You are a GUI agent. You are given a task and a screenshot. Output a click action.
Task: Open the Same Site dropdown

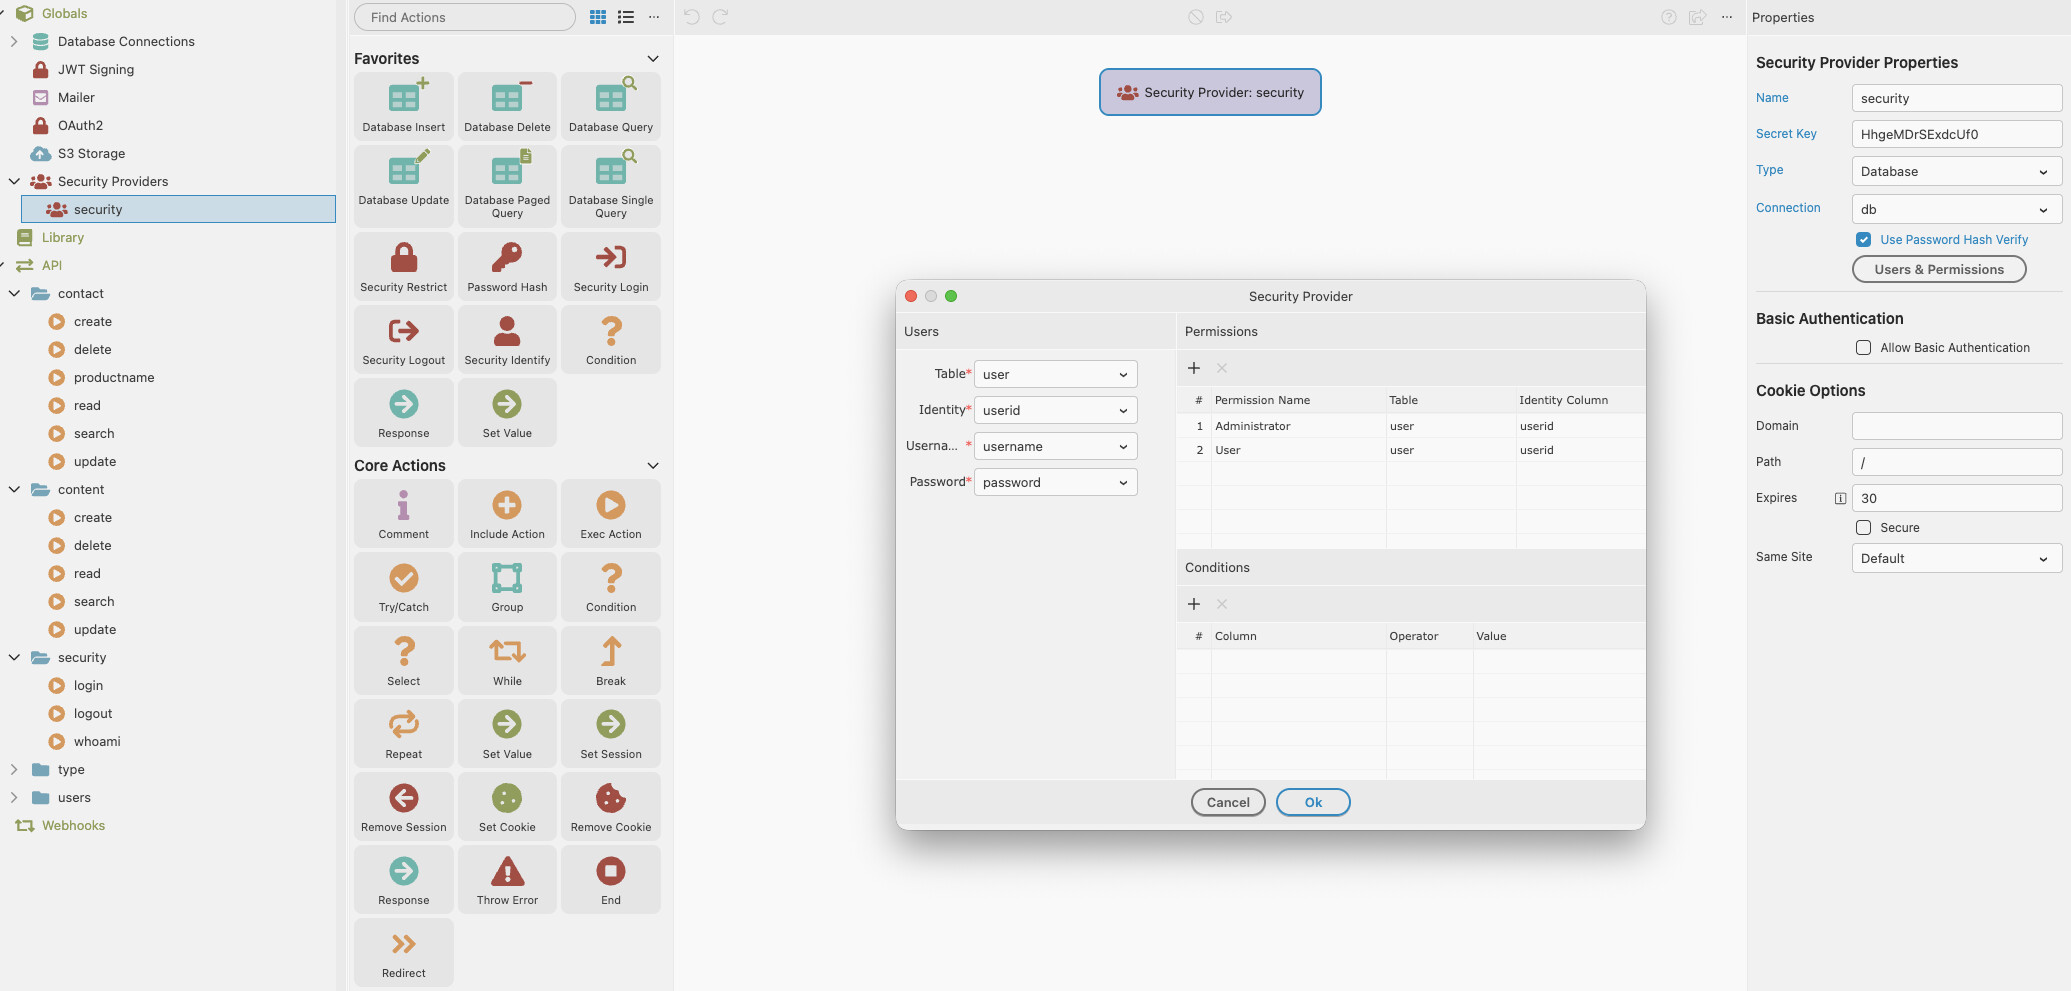click(x=1956, y=559)
